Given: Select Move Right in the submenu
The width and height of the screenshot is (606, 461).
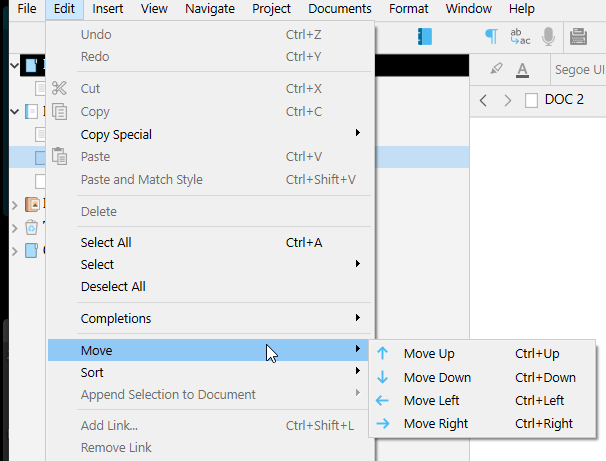Looking at the screenshot, I should coord(435,424).
